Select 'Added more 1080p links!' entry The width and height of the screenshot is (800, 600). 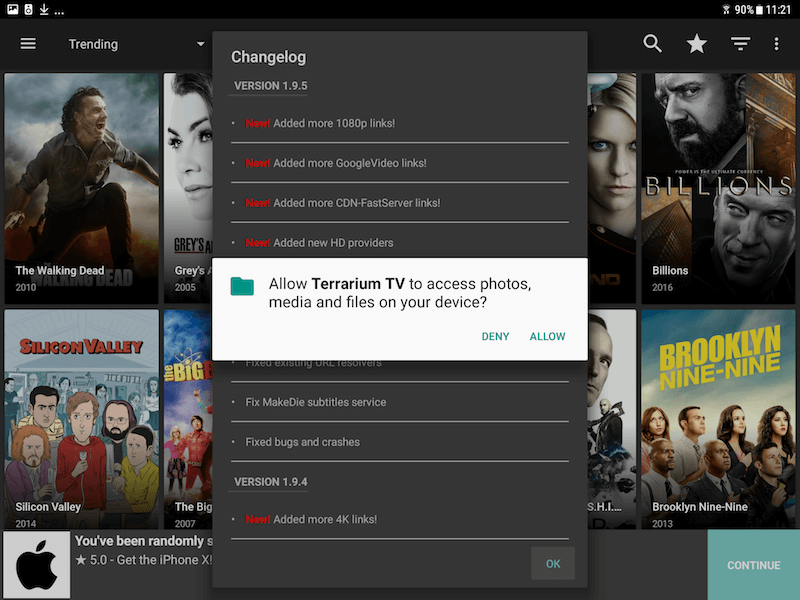399,123
